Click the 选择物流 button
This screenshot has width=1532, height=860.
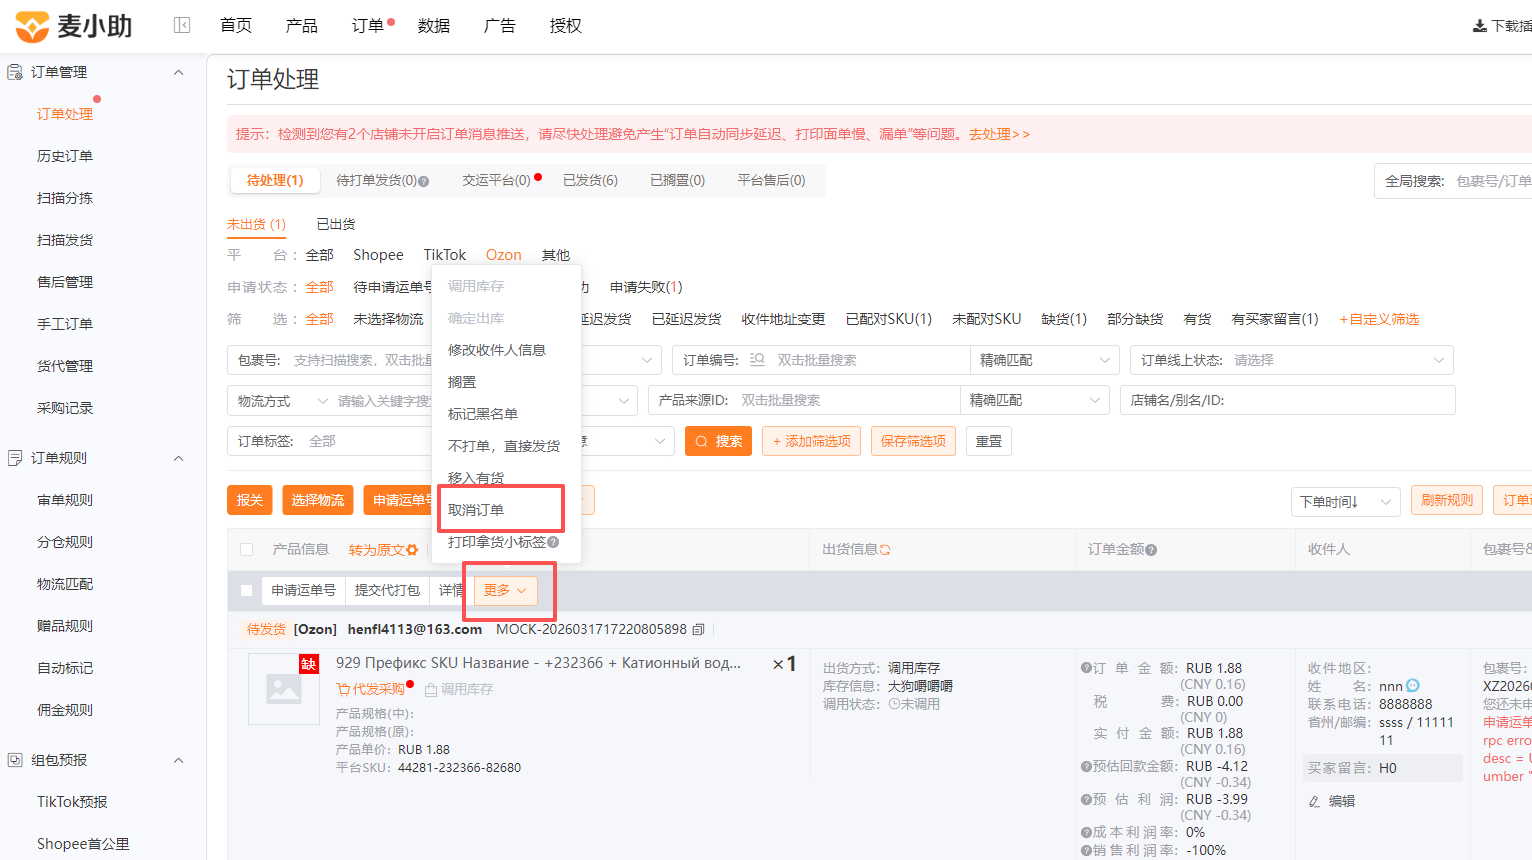click(x=318, y=500)
